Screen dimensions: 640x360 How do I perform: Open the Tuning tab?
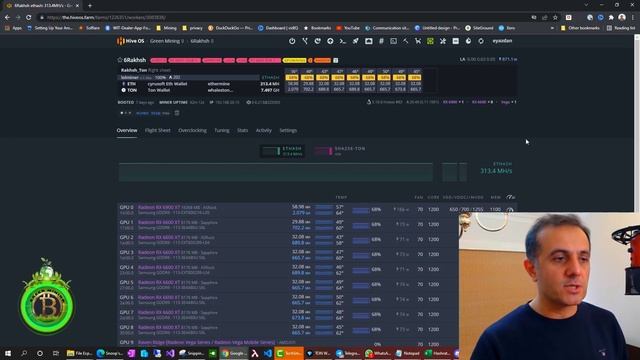coord(222,130)
